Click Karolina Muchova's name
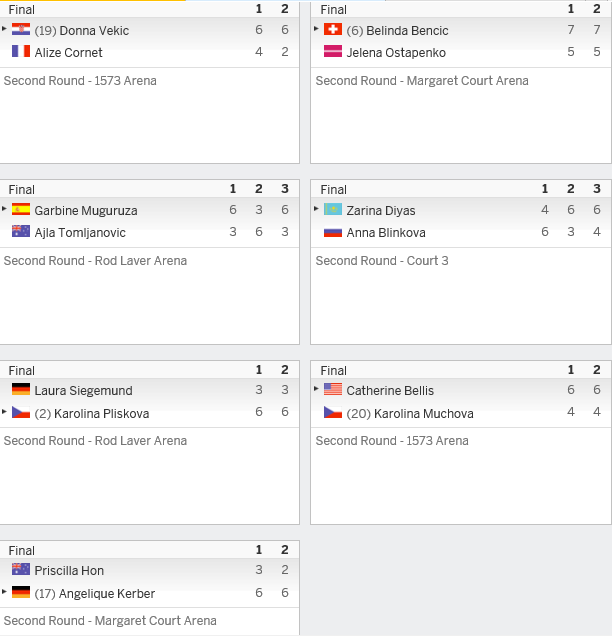Viewport: 612px width, 636px height. click(423, 413)
